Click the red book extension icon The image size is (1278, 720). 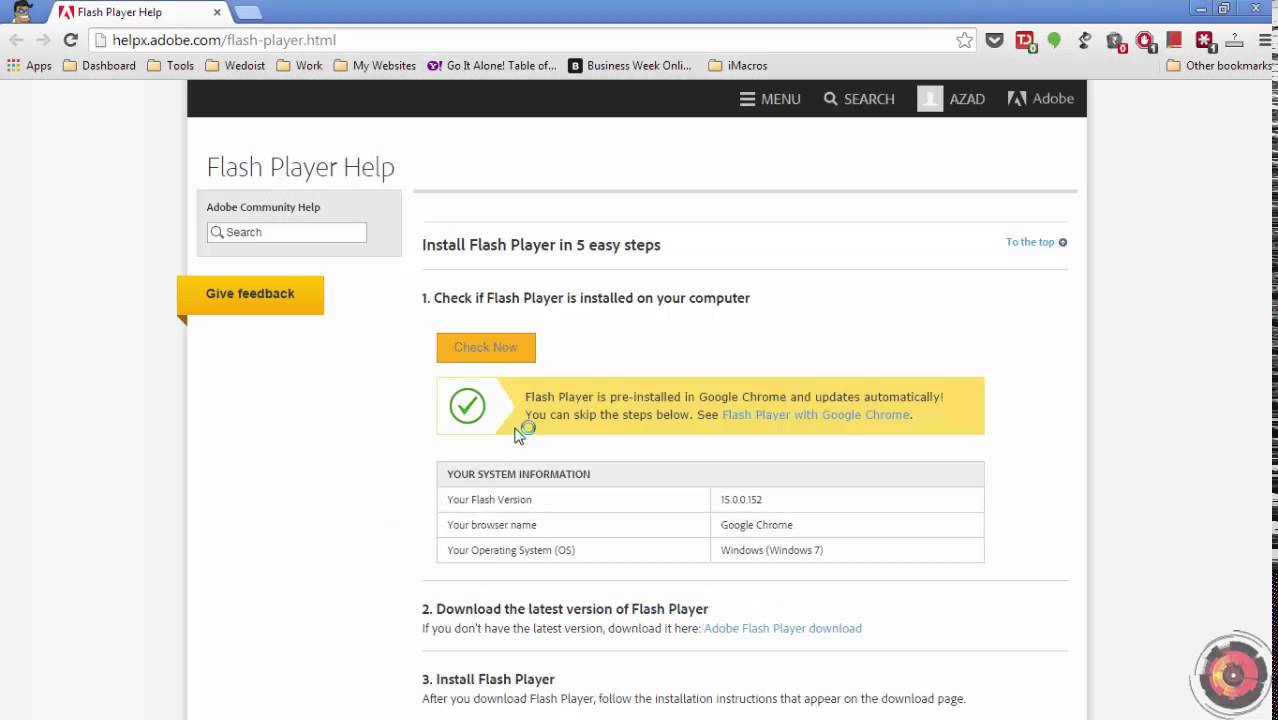pyautogui.click(x=1175, y=40)
